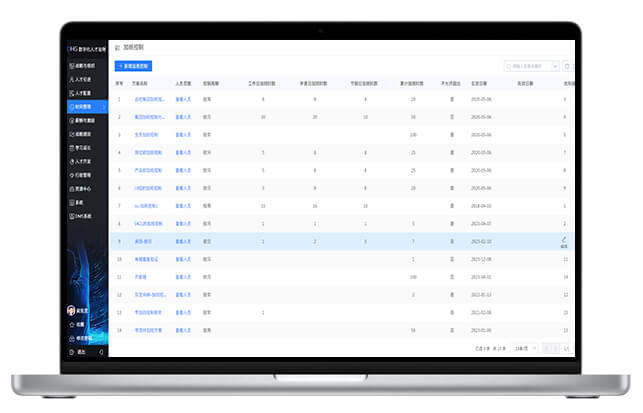Open the 资源中心 sidebar menu item
The image size is (643, 413).
pyautogui.click(x=84, y=187)
